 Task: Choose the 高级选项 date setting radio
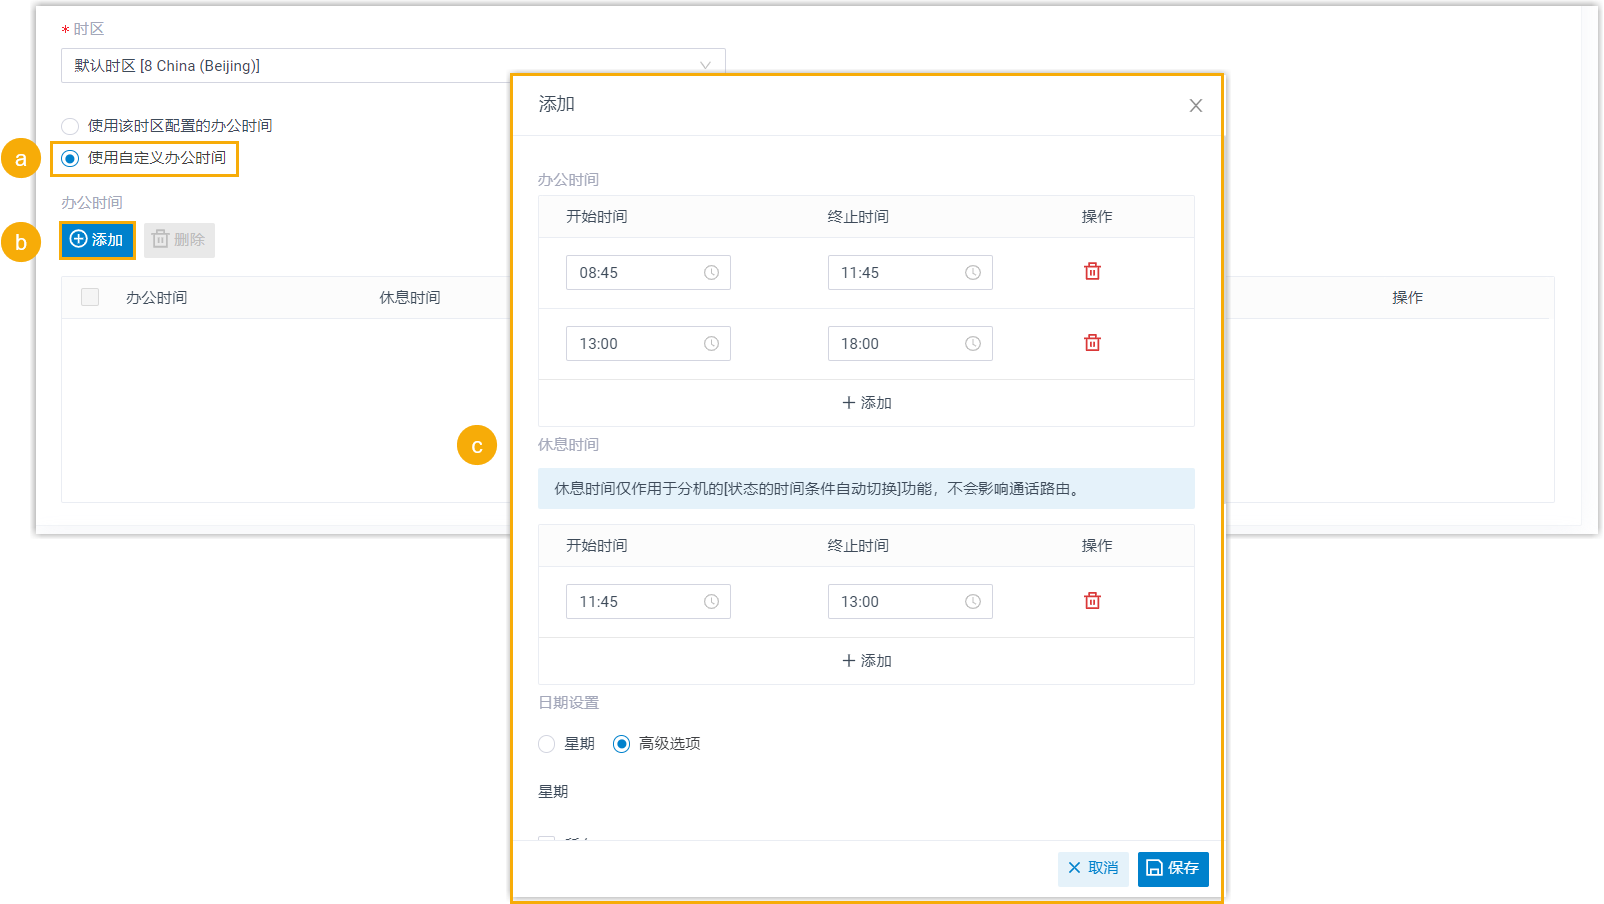coord(621,744)
